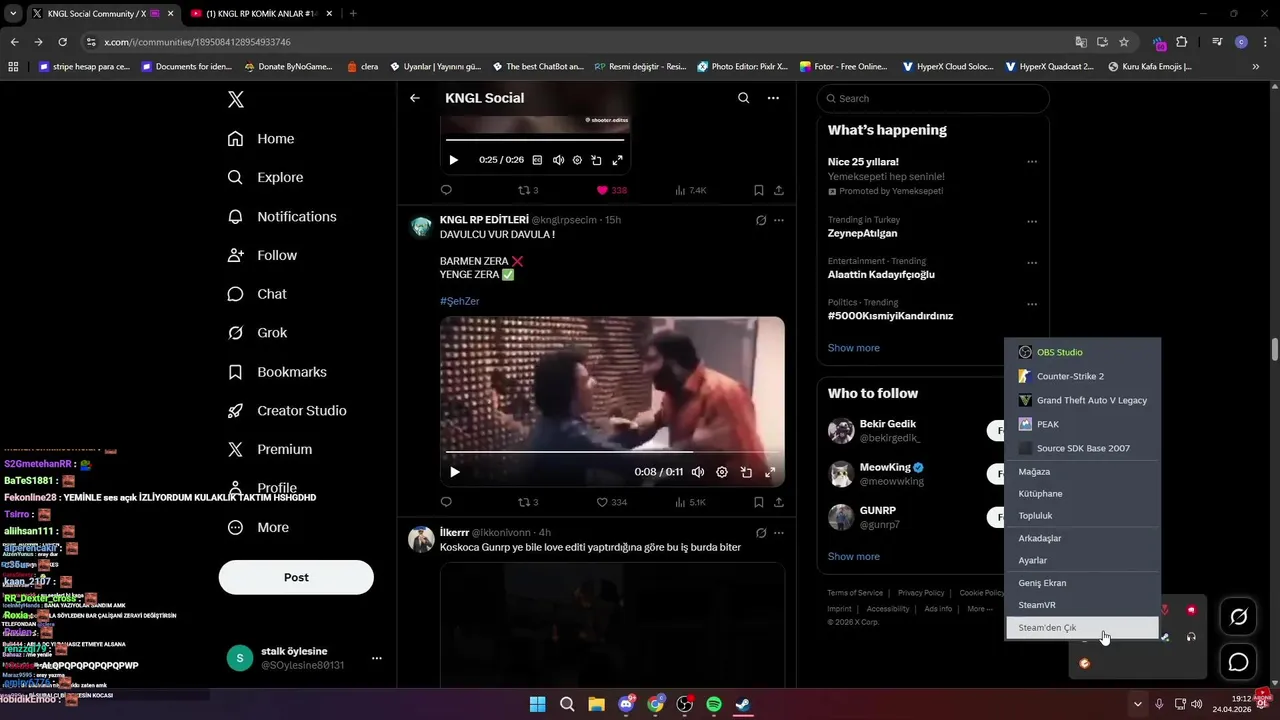The width and height of the screenshot is (1280, 720).
Task: Click the X search input field
Action: (x=933, y=98)
